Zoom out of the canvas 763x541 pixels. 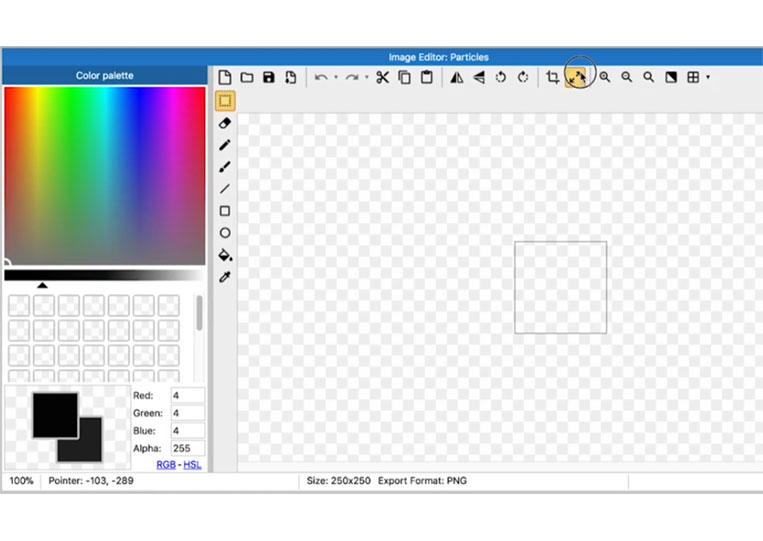pos(627,77)
